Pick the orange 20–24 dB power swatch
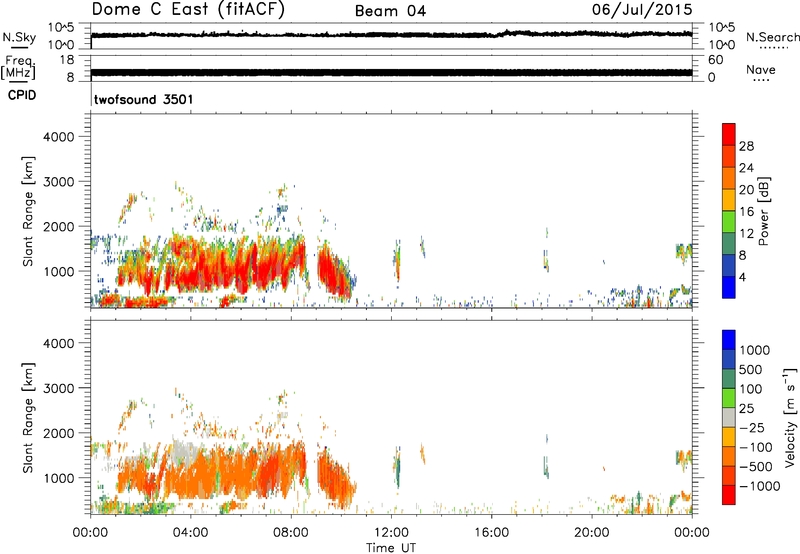Image resolution: width=800 pixels, height=554 pixels. pyautogui.click(x=729, y=178)
